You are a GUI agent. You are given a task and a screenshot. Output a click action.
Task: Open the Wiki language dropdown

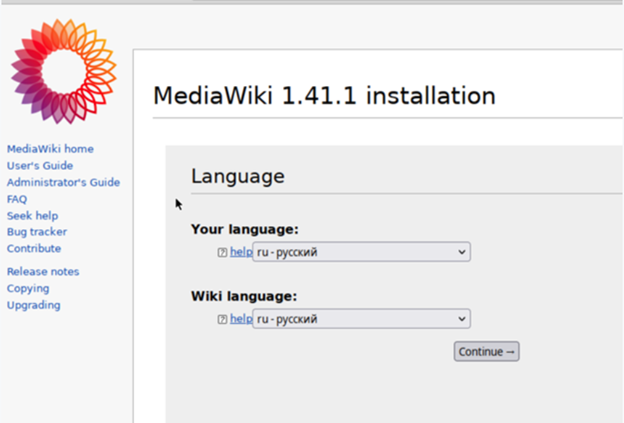click(361, 319)
